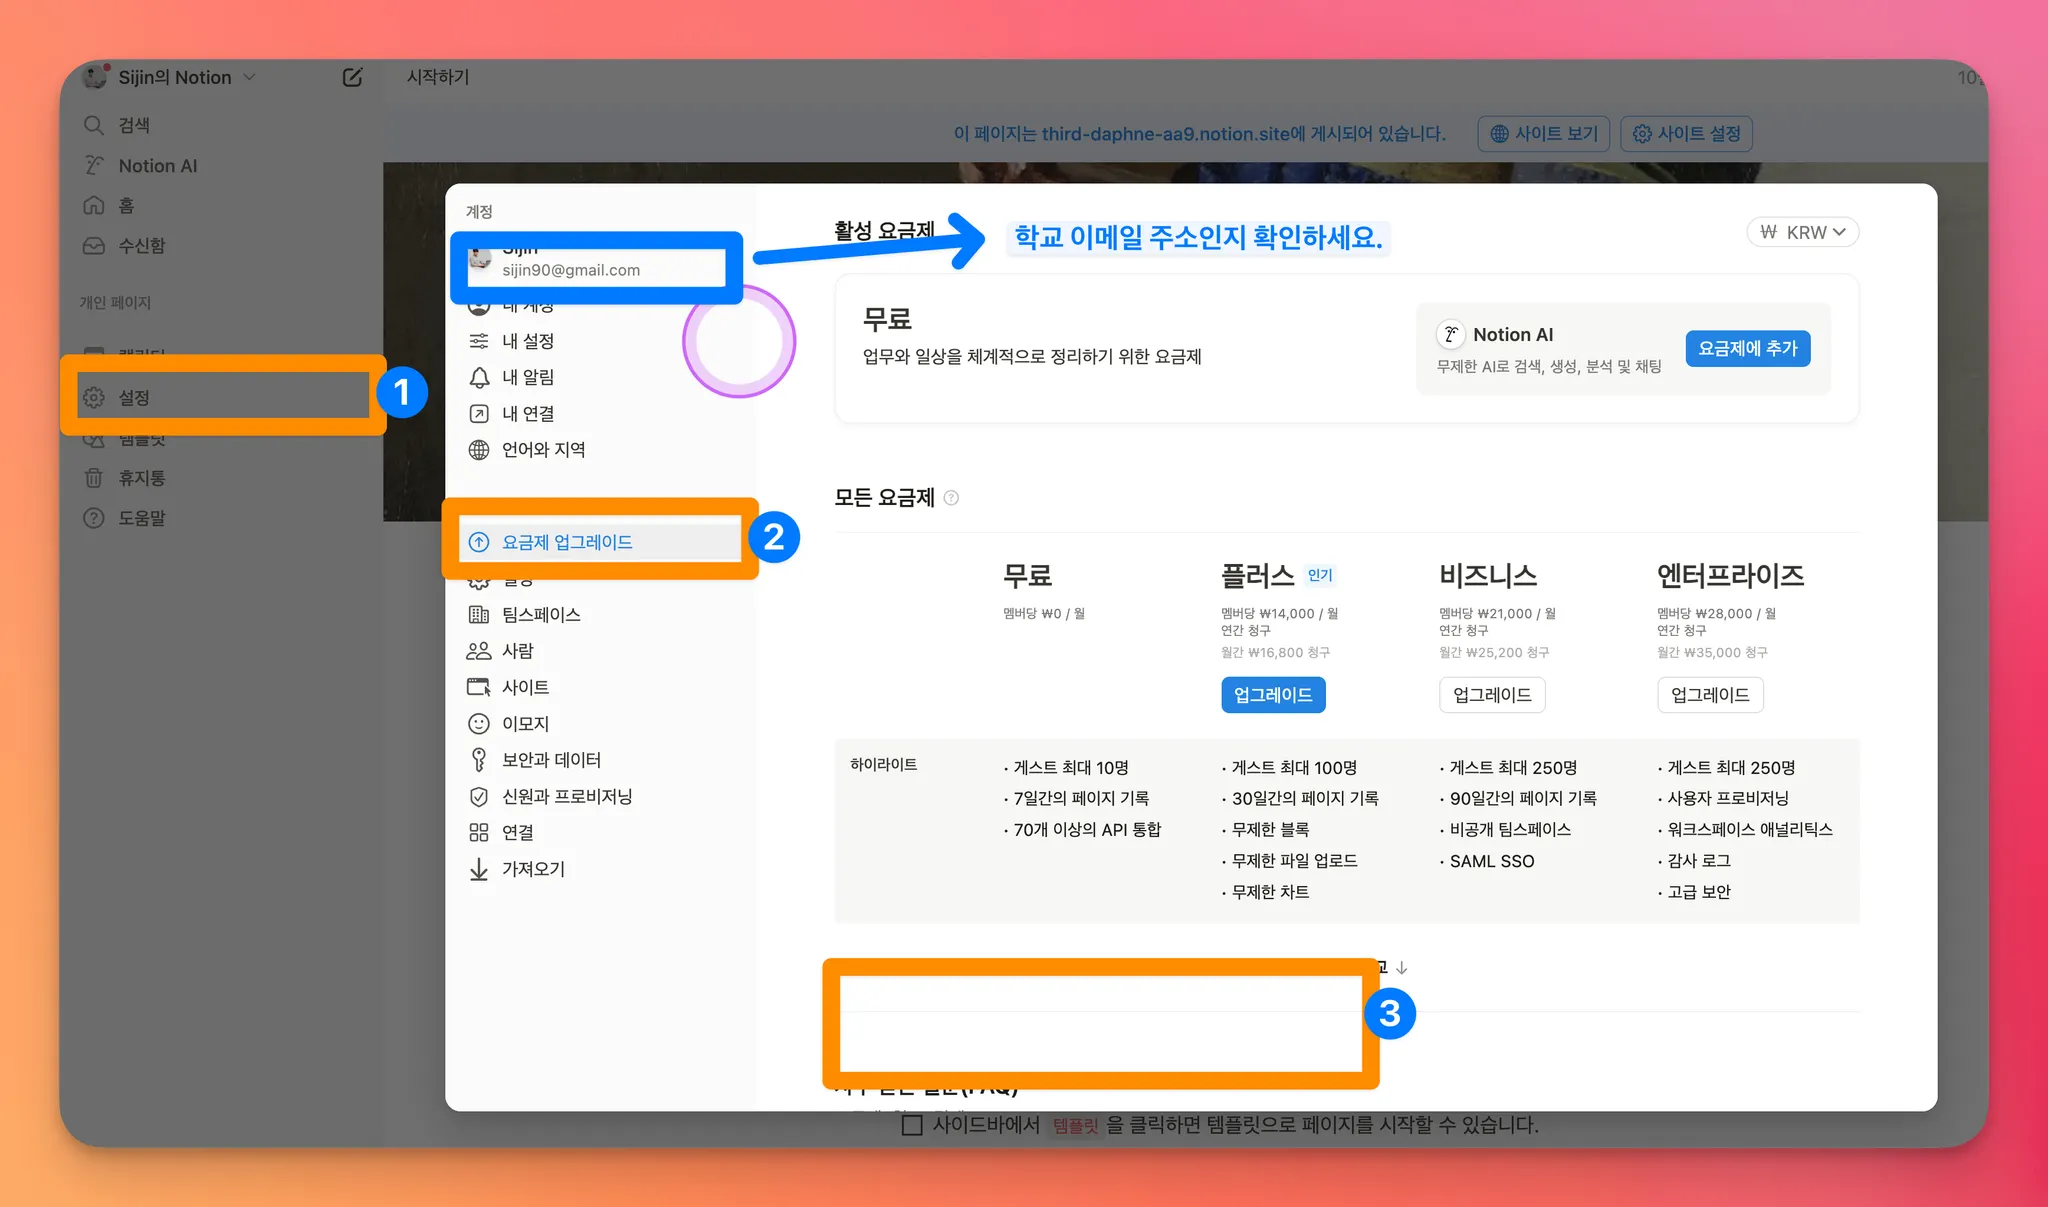Open the inbox (수신함) tray icon

click(94, 246)
